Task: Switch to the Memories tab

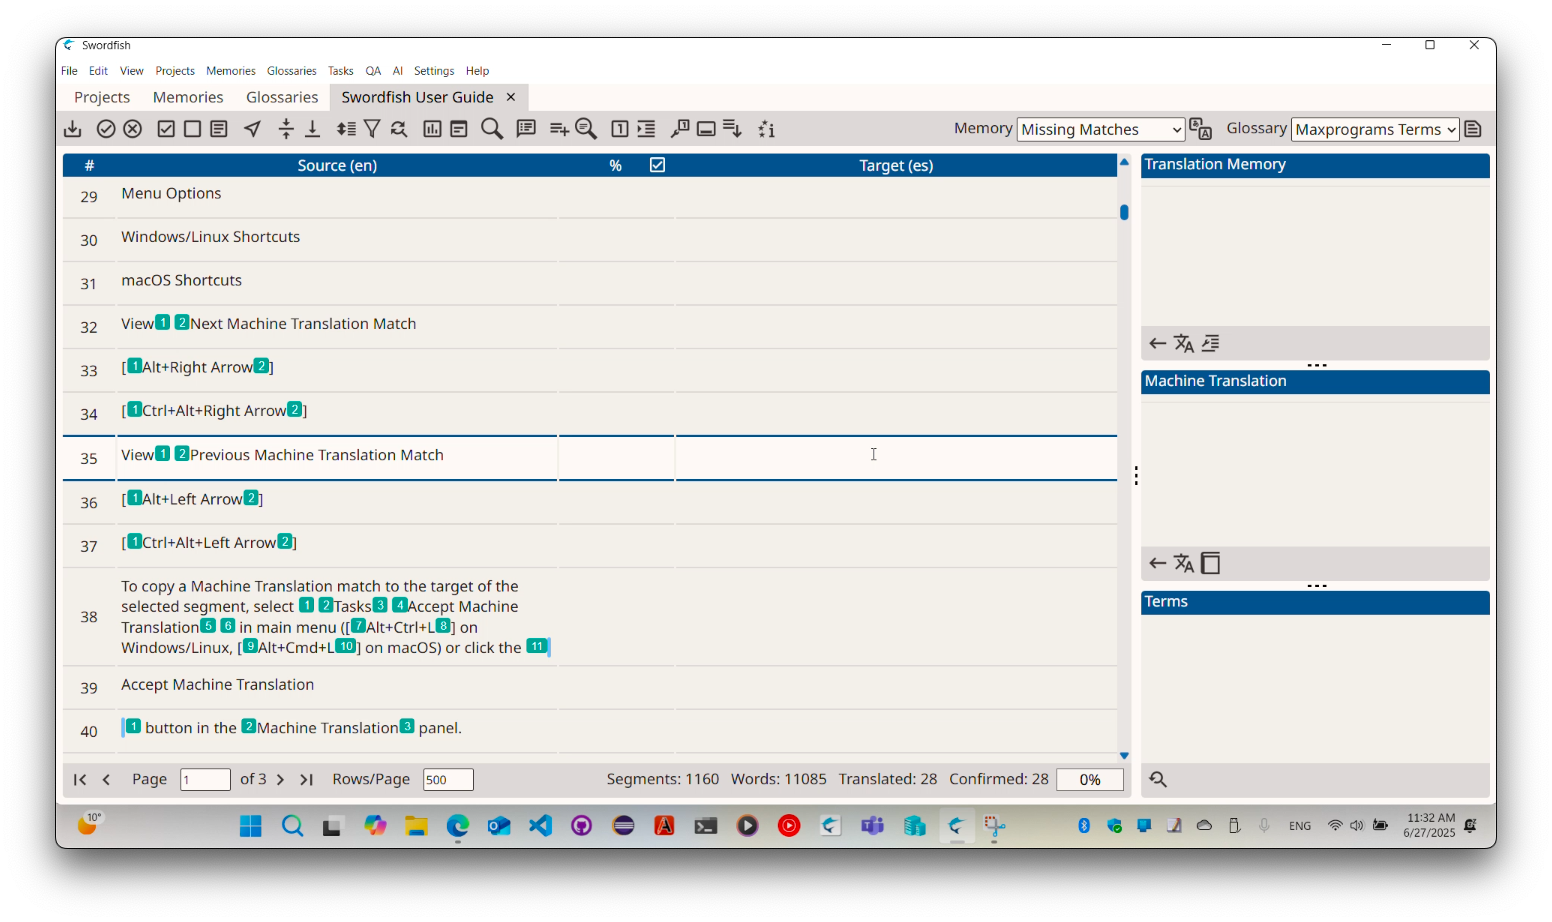Action: [x=188, y=97]
